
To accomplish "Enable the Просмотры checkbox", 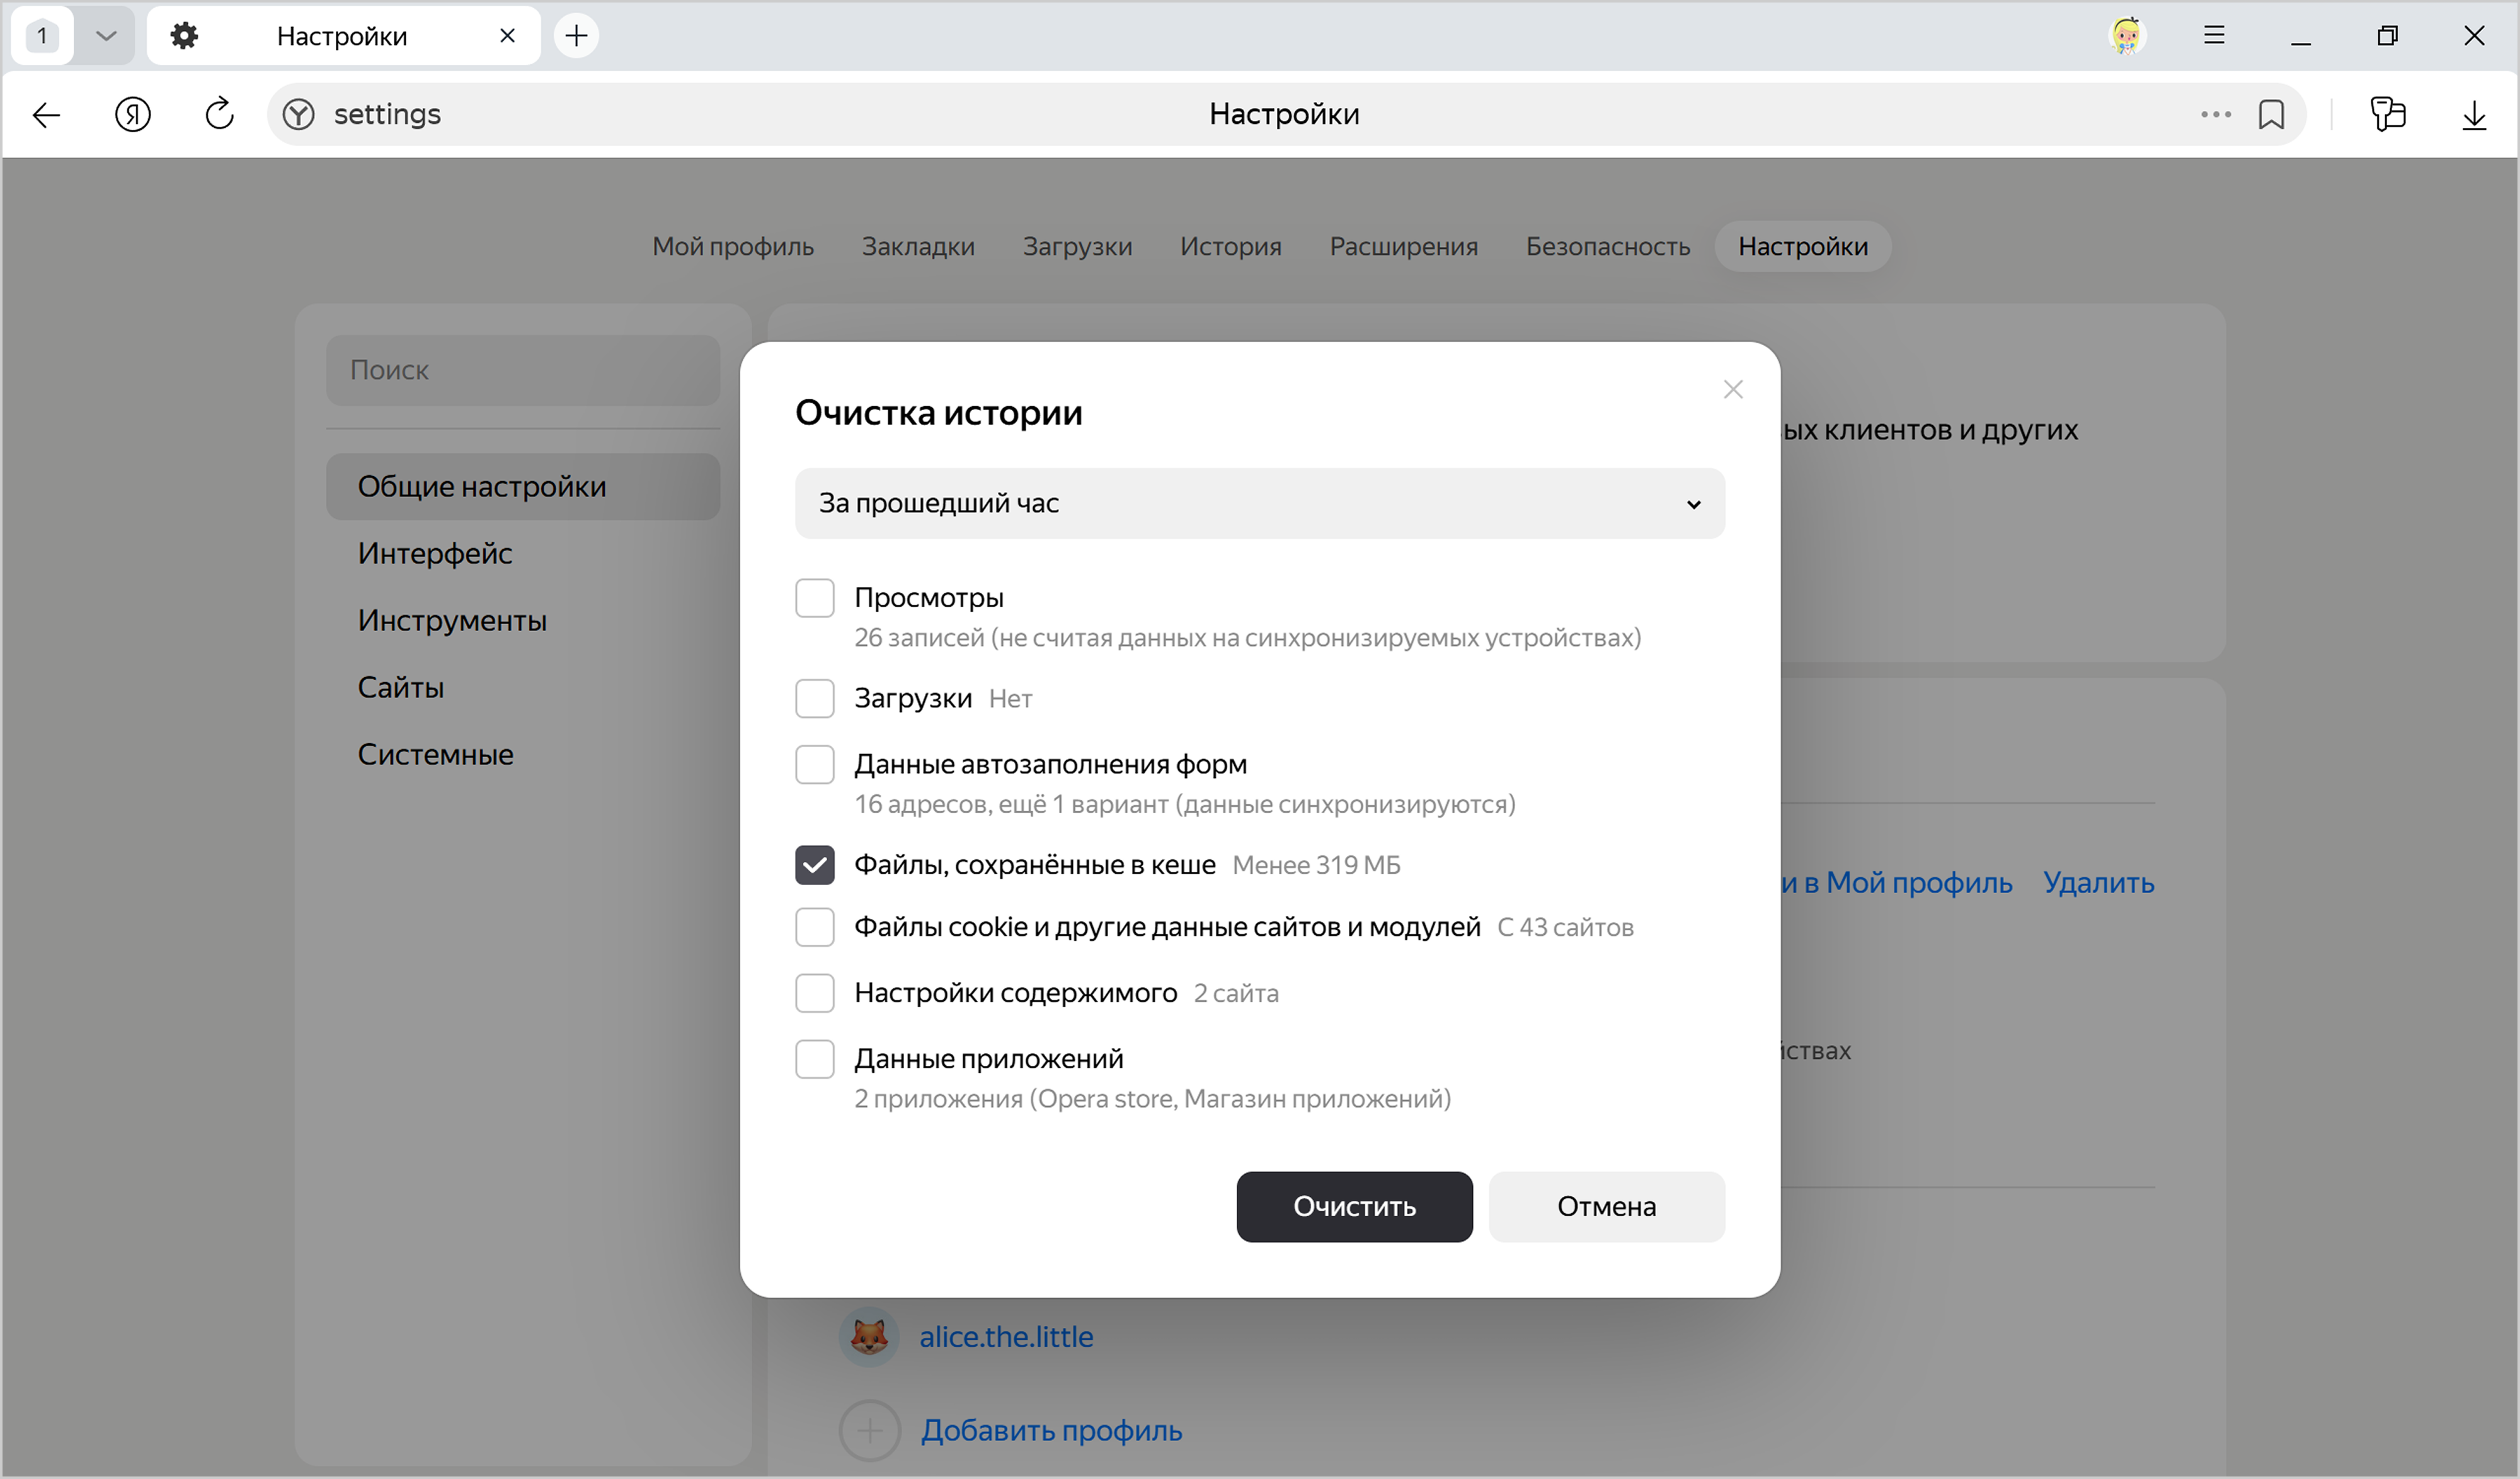I will pos(814,598).
